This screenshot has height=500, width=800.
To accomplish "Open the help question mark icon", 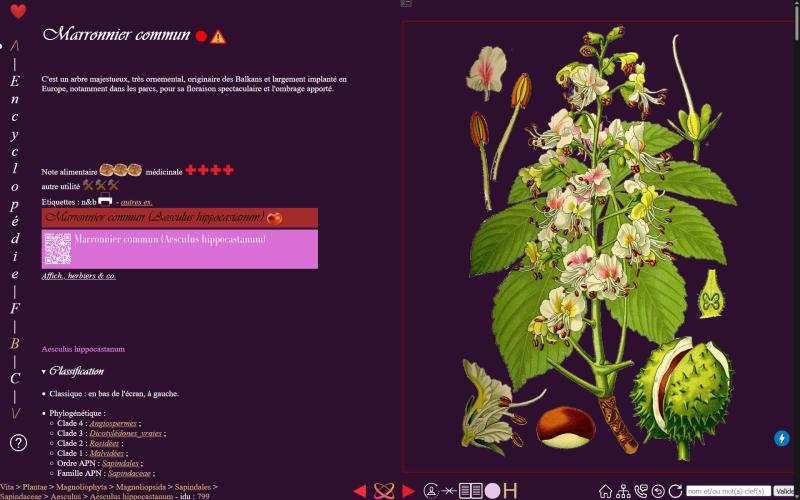I will click(18, 443).
